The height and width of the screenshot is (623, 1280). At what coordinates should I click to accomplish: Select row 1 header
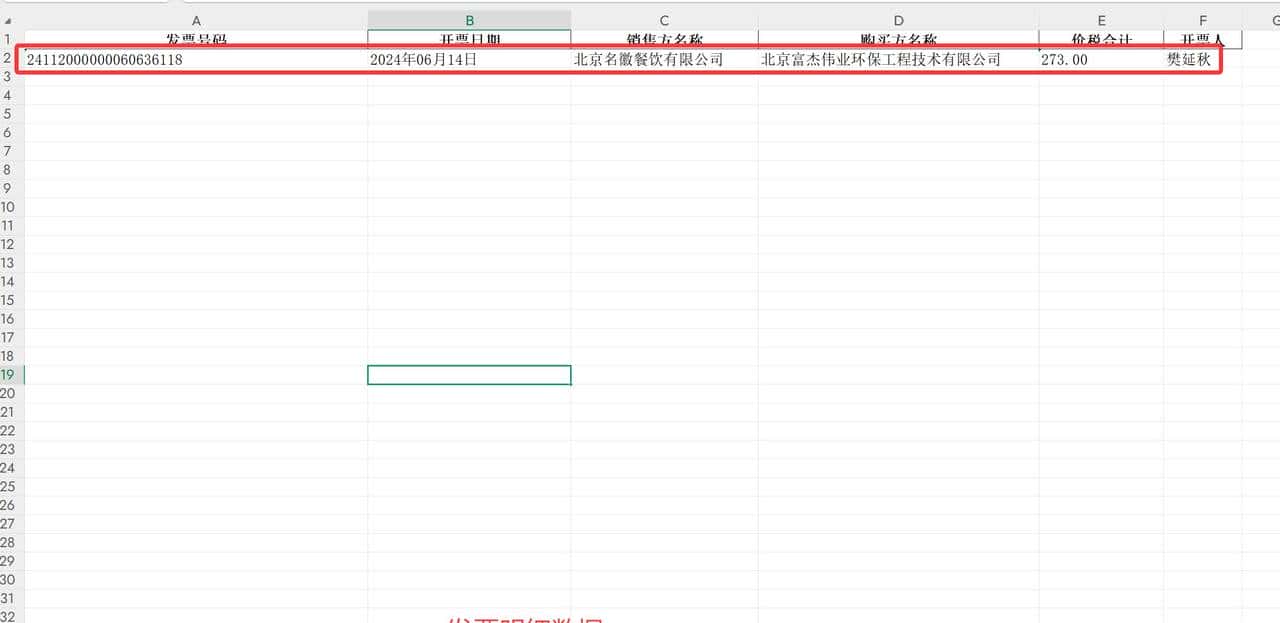9,40
